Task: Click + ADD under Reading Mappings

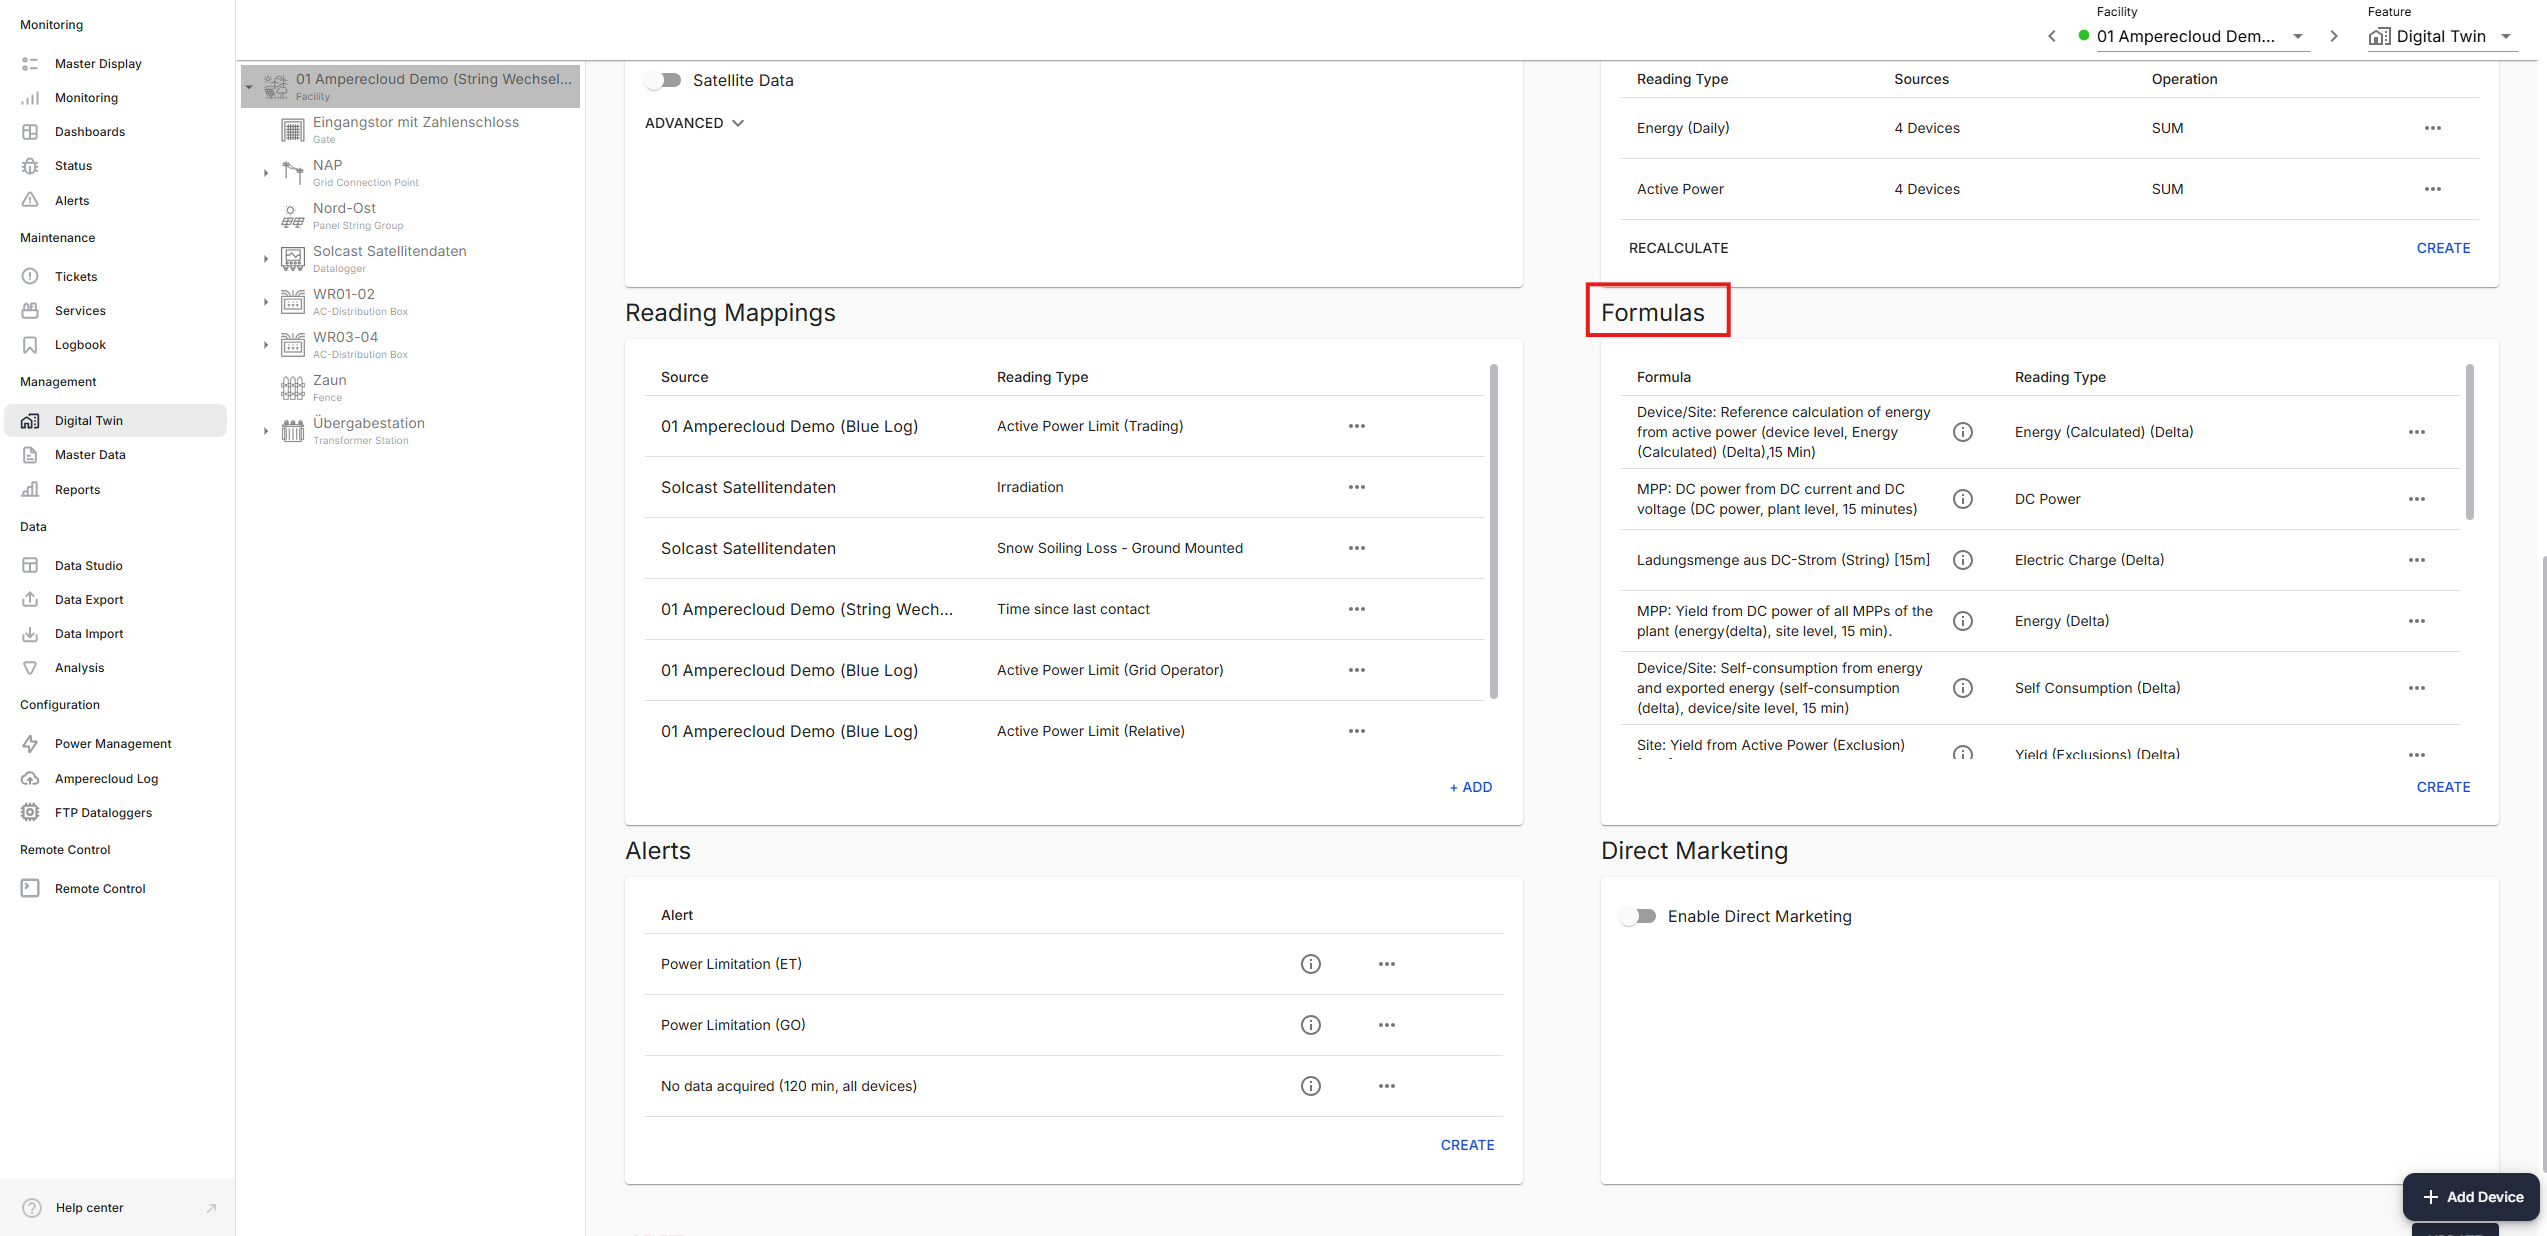Action: click(x=1470, y=787)
